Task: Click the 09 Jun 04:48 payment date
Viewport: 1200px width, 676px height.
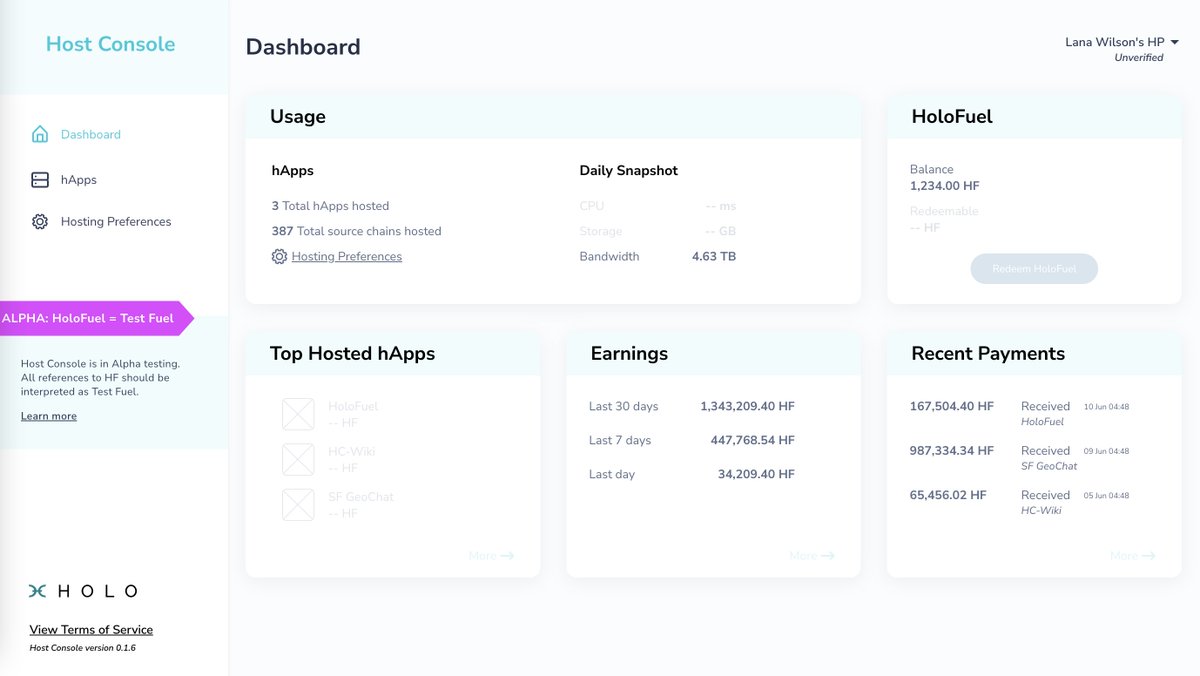Action: pos(1106,451)
